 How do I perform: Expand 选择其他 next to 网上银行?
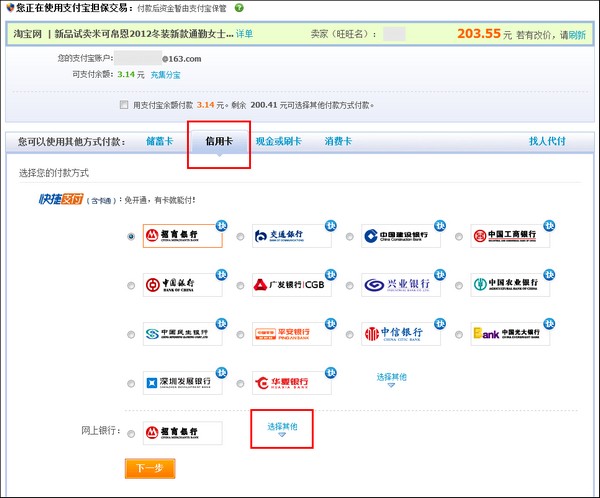click(282, 428)
